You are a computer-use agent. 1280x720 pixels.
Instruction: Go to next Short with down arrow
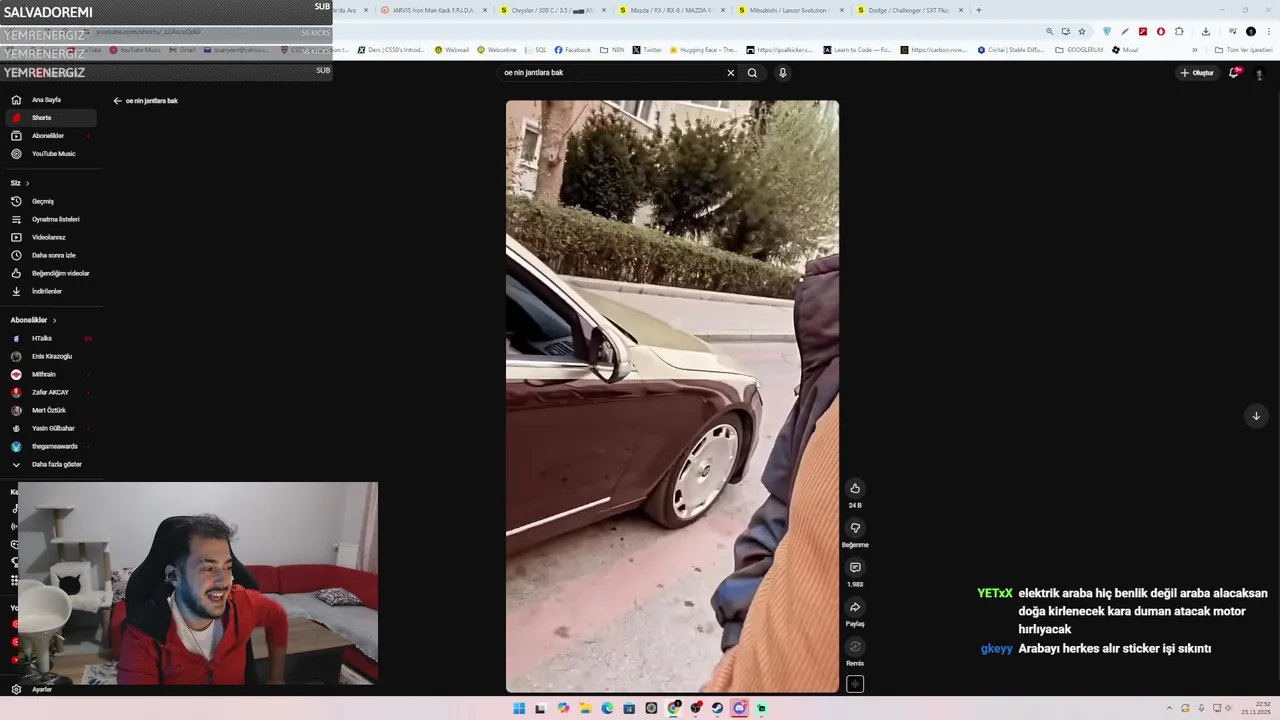click(x=1256, y=416)
